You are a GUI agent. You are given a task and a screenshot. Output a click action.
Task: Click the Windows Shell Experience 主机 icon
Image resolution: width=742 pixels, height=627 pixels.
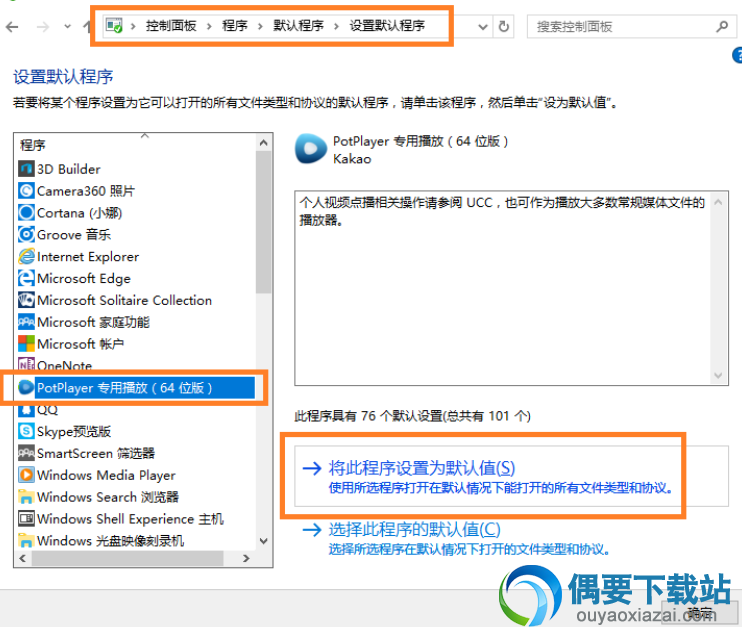click(26, 518)
